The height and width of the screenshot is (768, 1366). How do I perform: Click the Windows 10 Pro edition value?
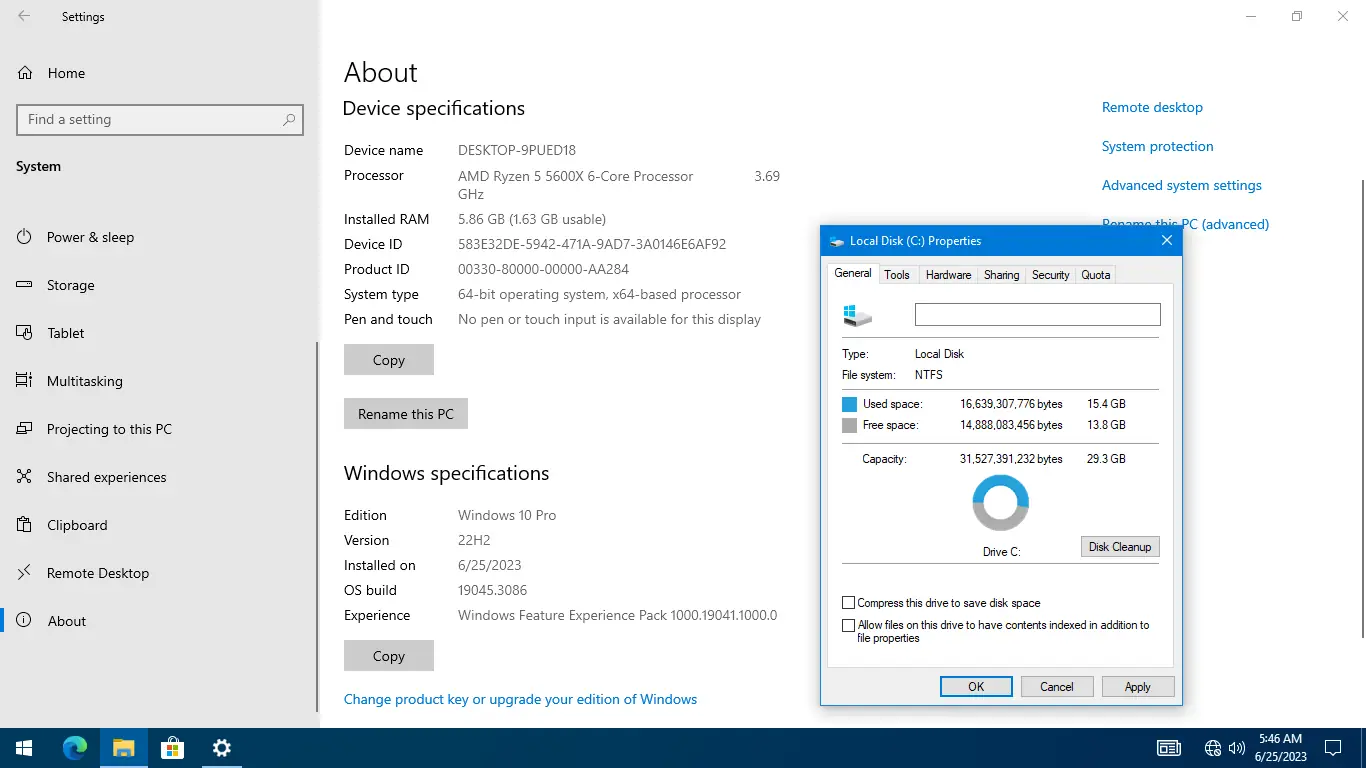[507, 515]
